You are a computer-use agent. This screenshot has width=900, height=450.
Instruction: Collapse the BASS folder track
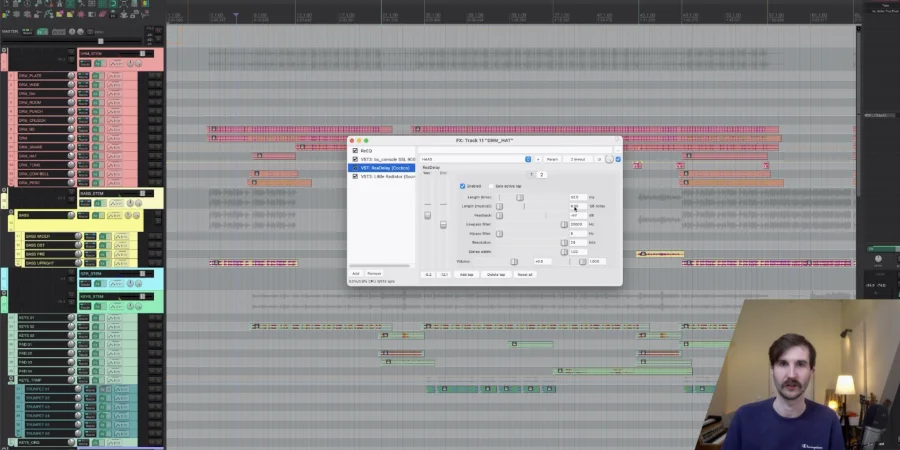coord(11,211)
